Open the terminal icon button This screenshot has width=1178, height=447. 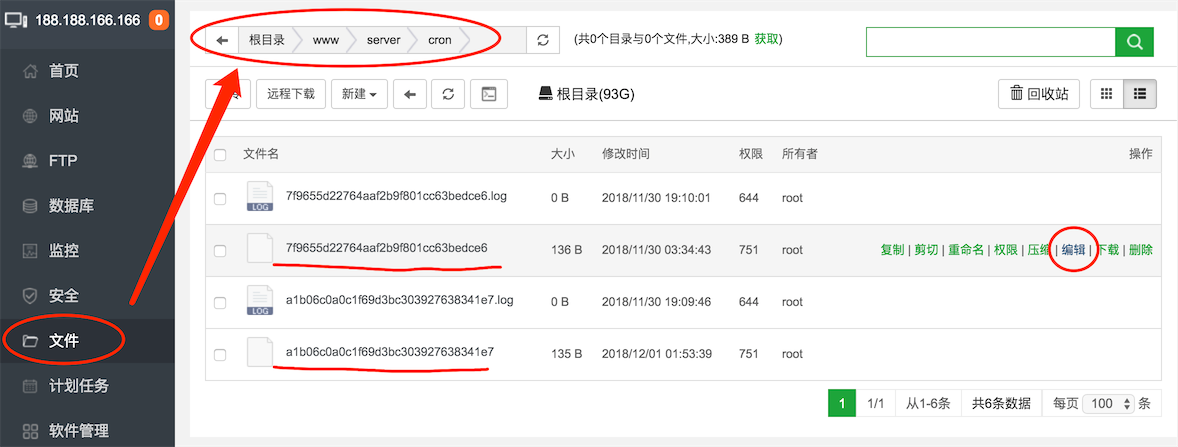coord(489,94)
